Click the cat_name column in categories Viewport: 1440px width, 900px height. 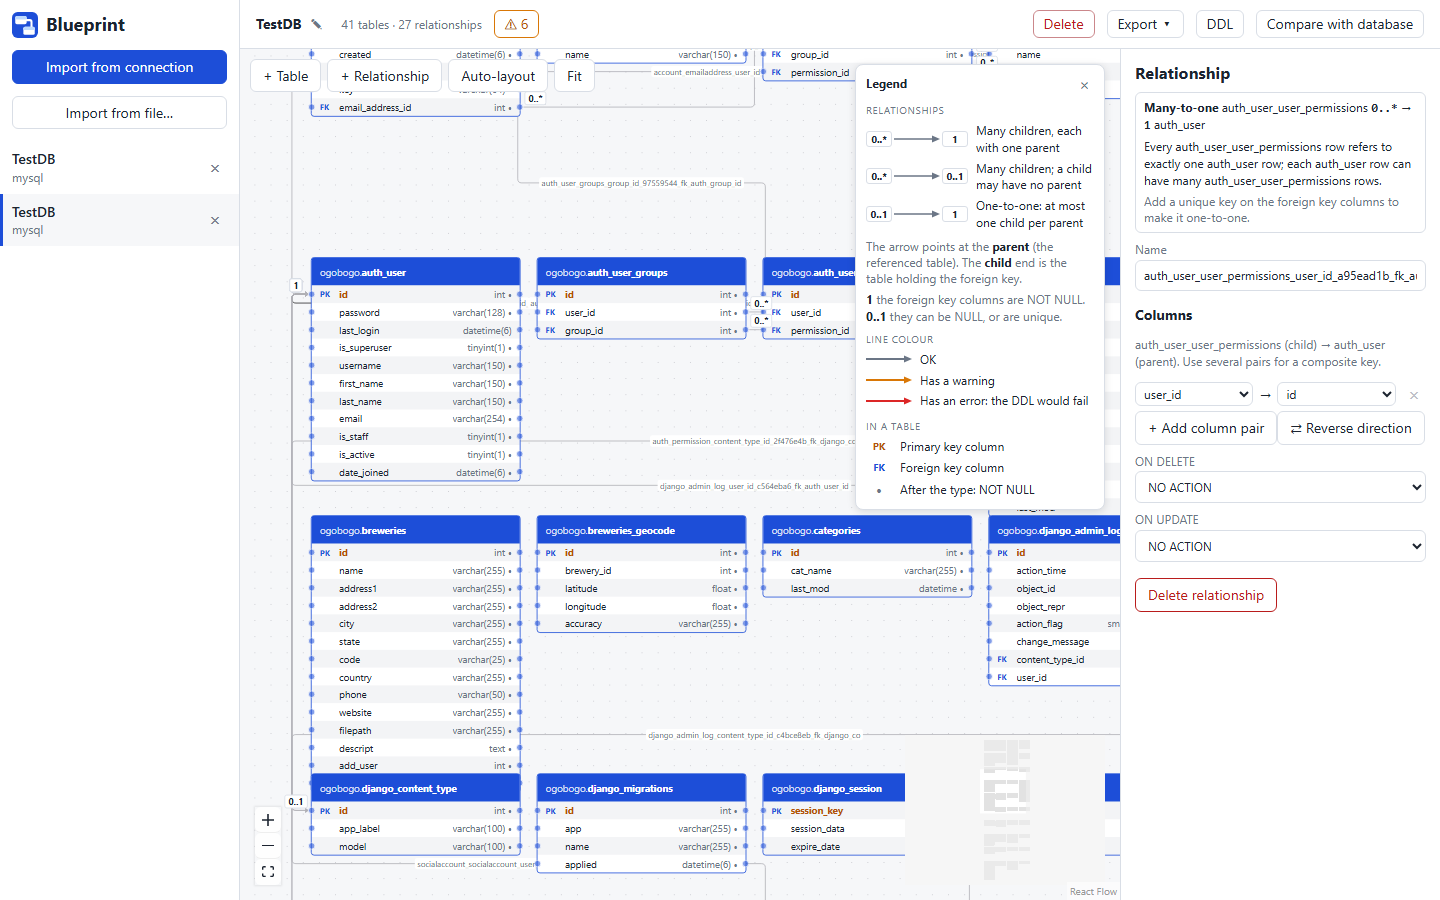pos(867,571)
